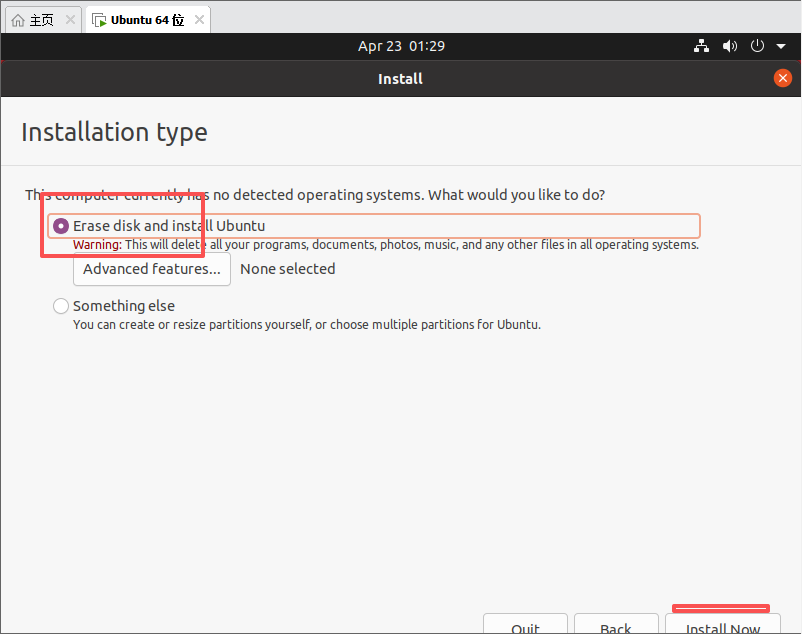
Task: Quit the Ubuntu installer
Action: (525, 625)
